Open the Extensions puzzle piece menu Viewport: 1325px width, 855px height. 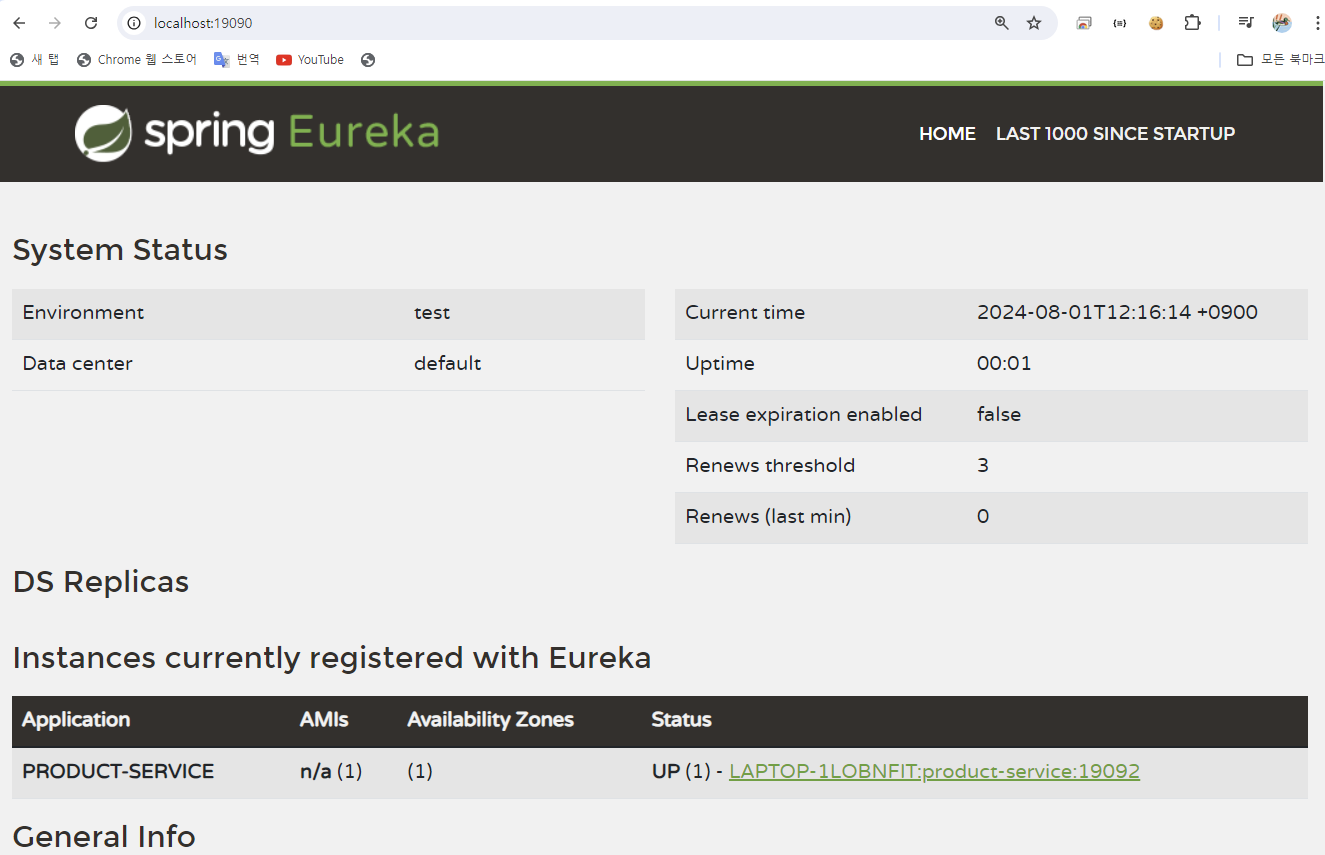tap(1192, 23)
